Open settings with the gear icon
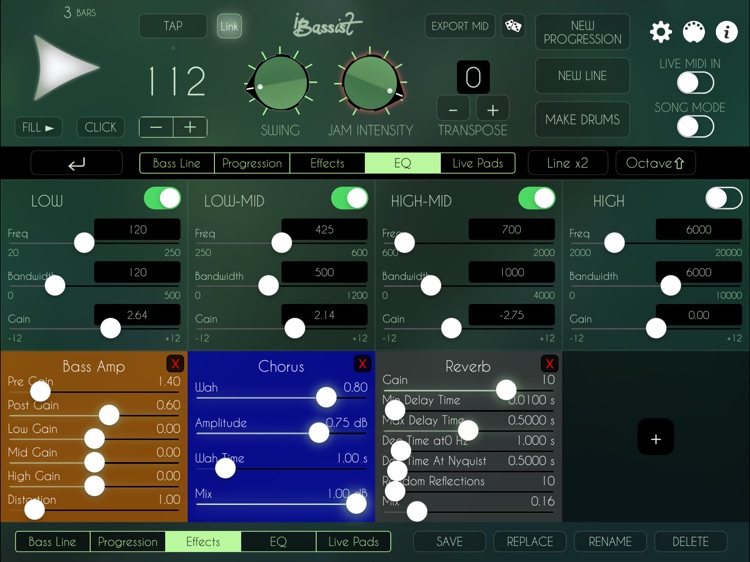 click(661, 32)
